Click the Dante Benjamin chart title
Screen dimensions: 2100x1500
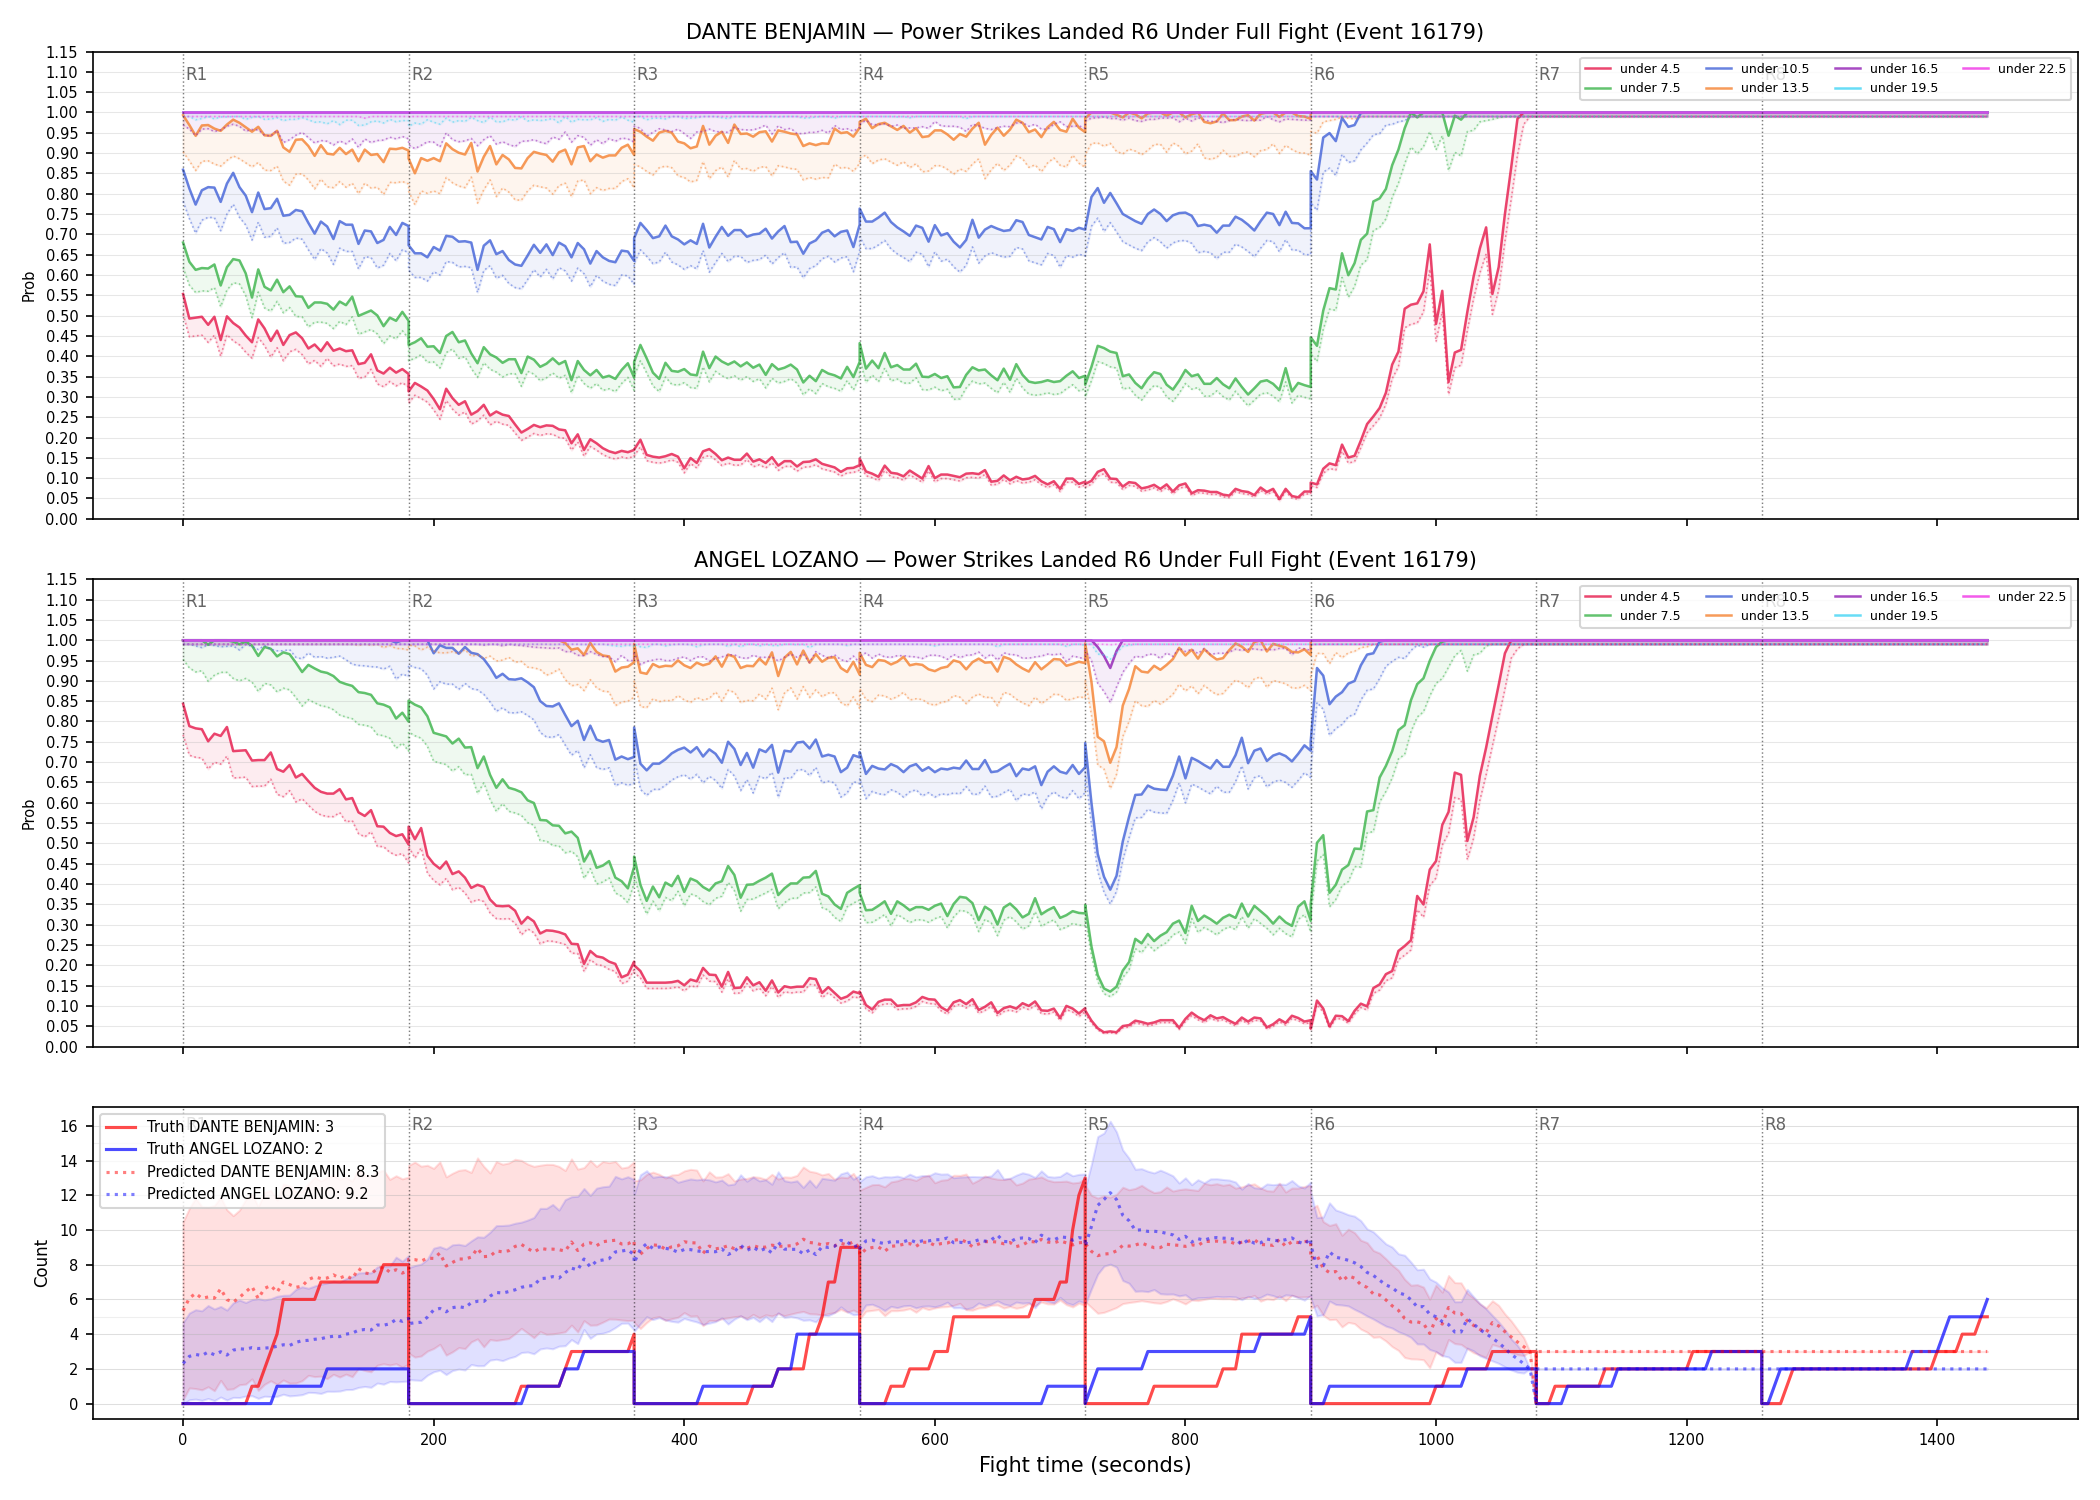coord(1085,32)
